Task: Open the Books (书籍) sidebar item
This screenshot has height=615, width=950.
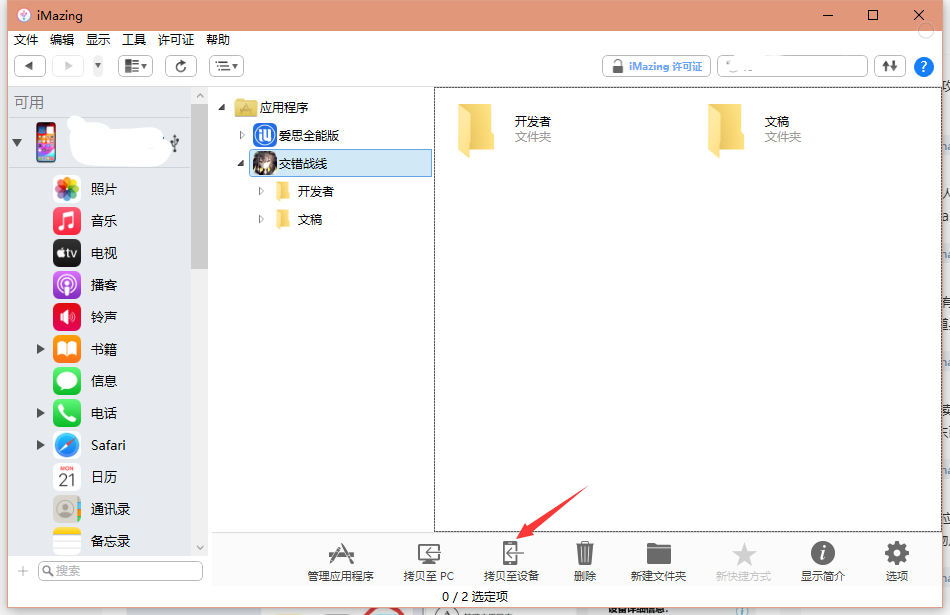Action: [85, 349]
